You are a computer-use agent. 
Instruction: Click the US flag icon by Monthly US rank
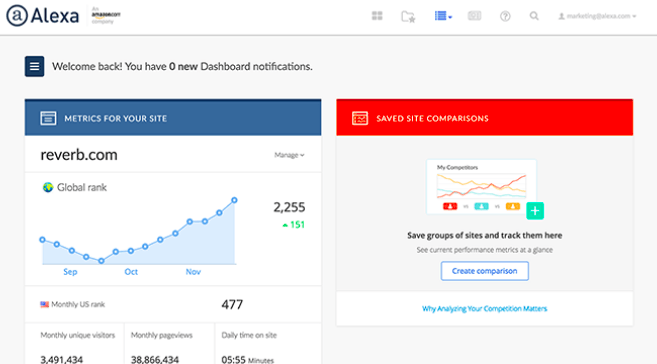coord(44,305)
